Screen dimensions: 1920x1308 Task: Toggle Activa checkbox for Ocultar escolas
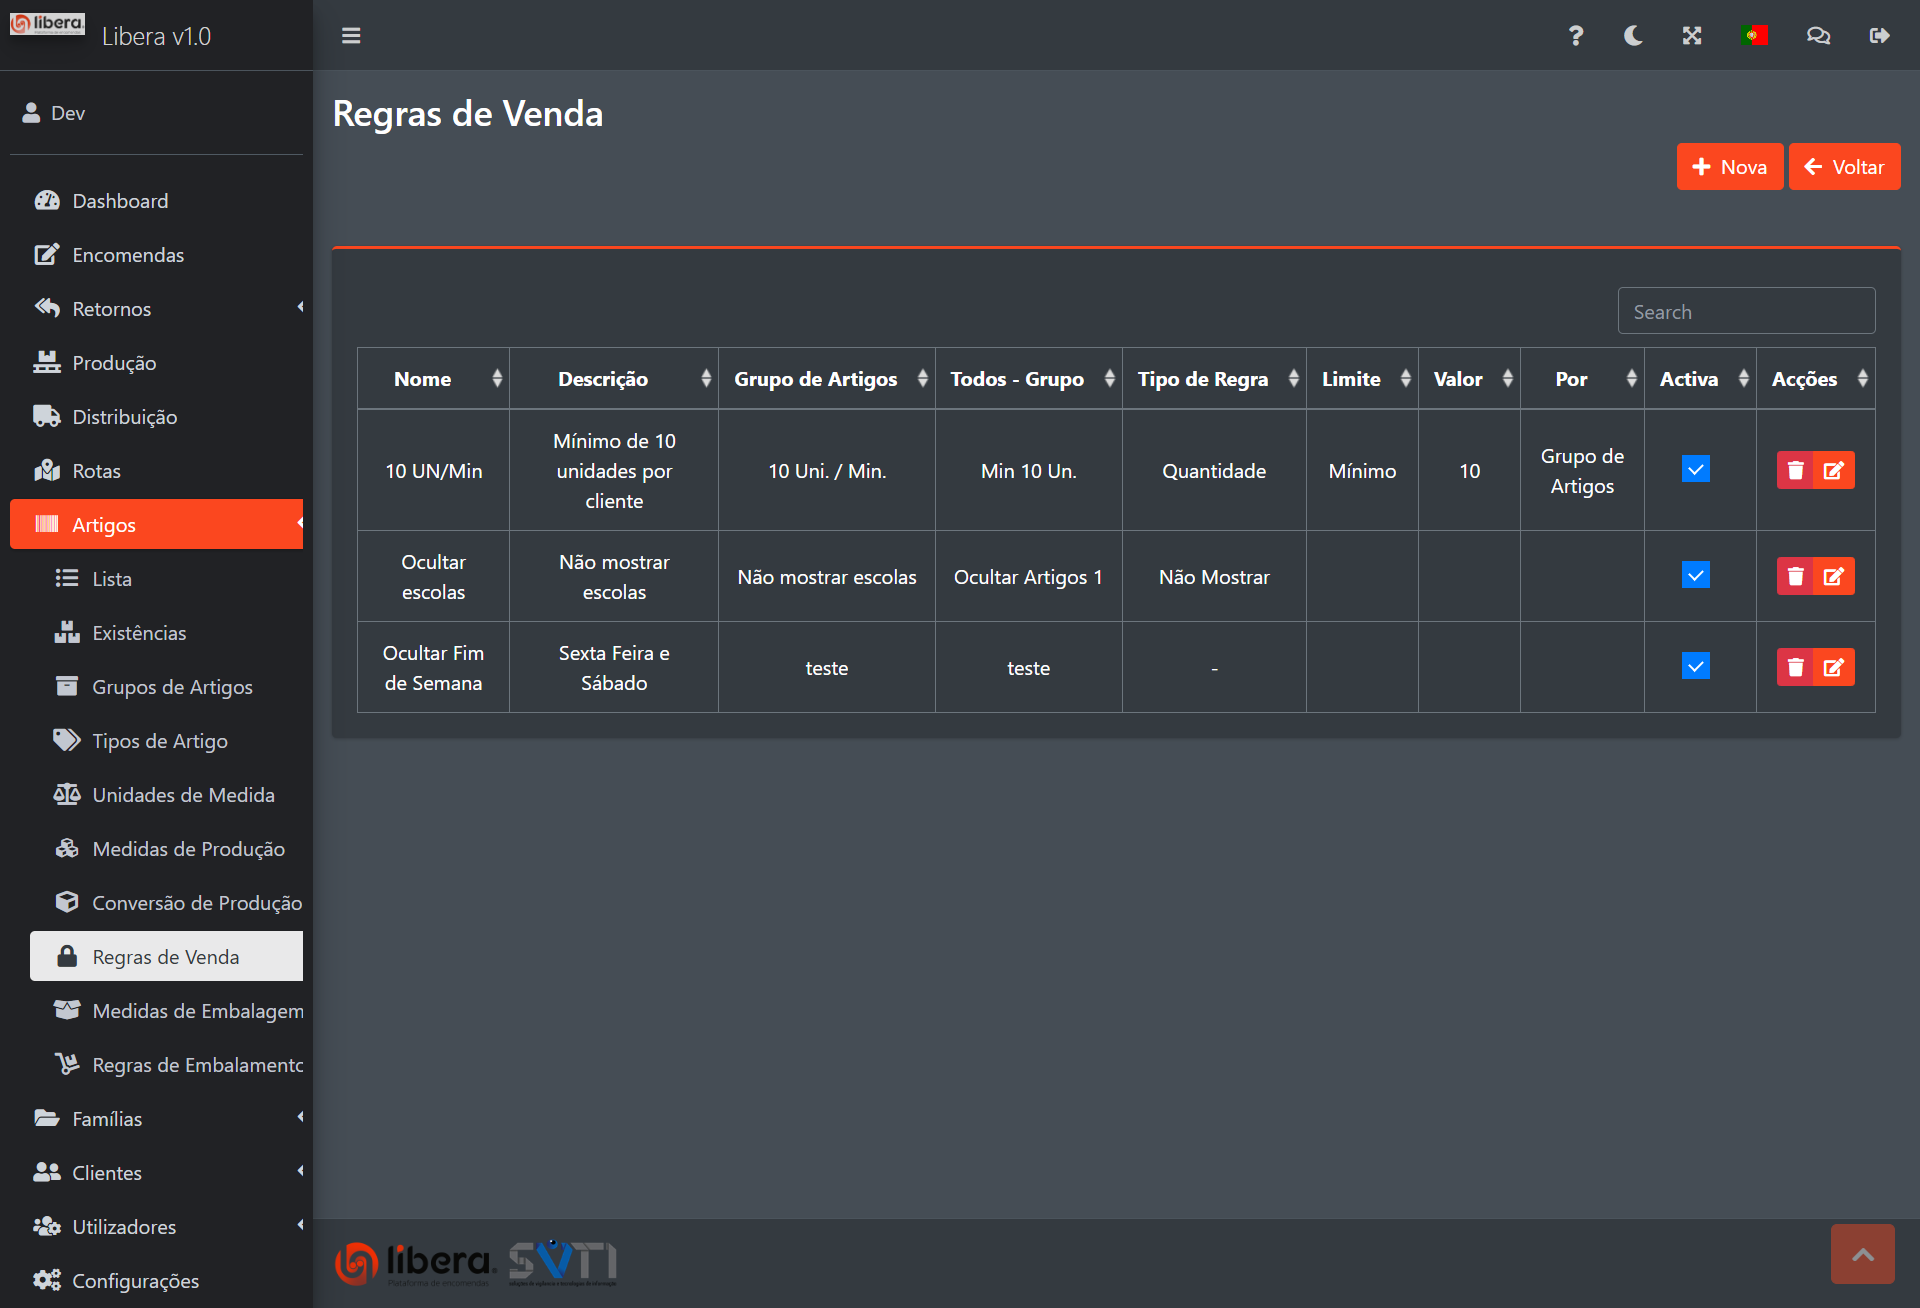(1696, 575)
